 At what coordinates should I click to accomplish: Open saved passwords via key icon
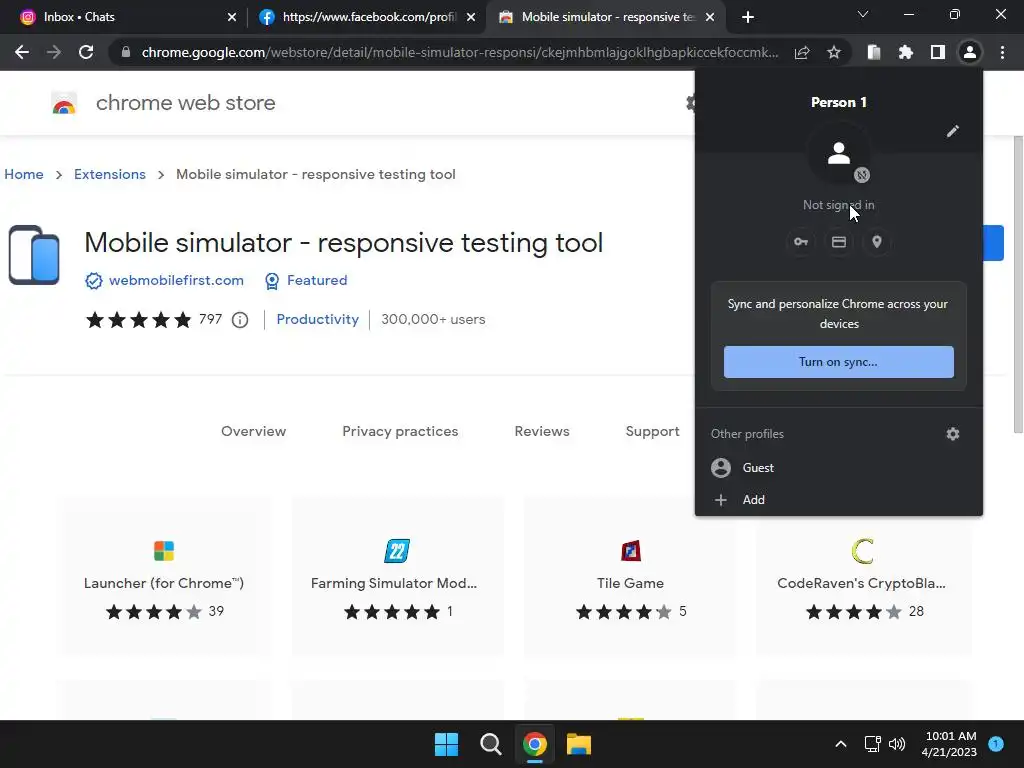click(801, 242)
